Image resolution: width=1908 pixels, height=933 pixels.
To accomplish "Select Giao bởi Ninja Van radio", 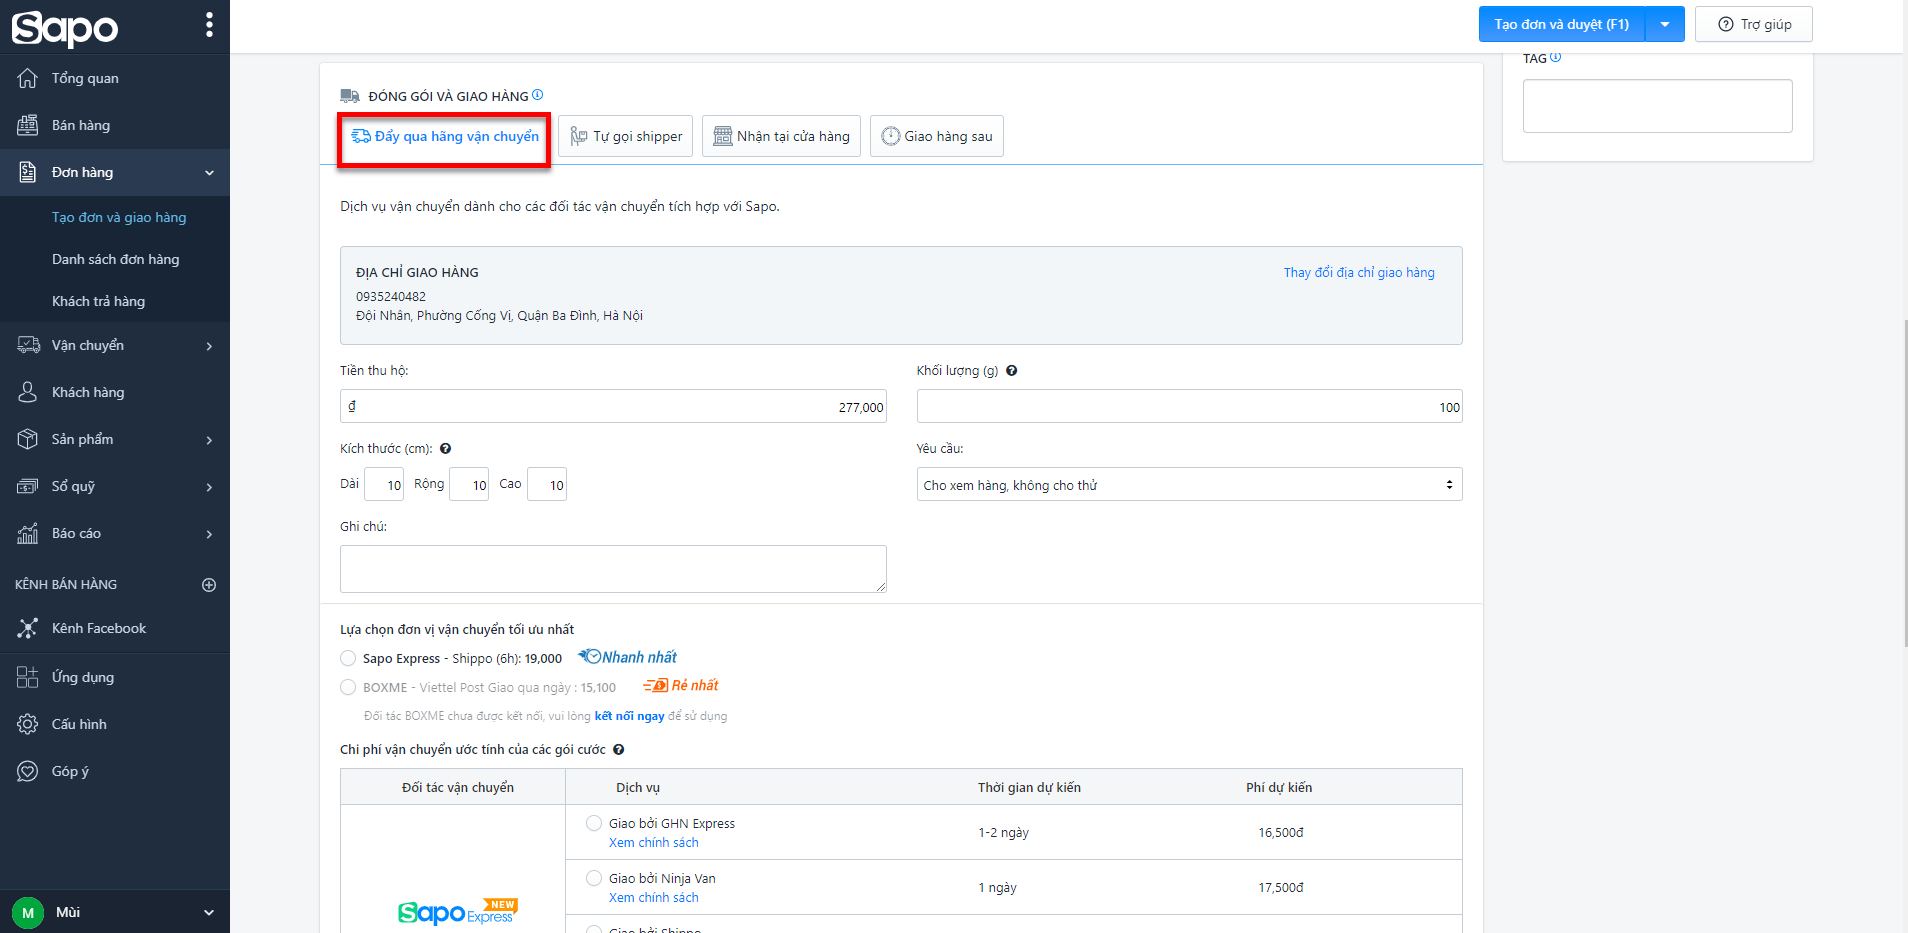I will click(x=594, y=878).
